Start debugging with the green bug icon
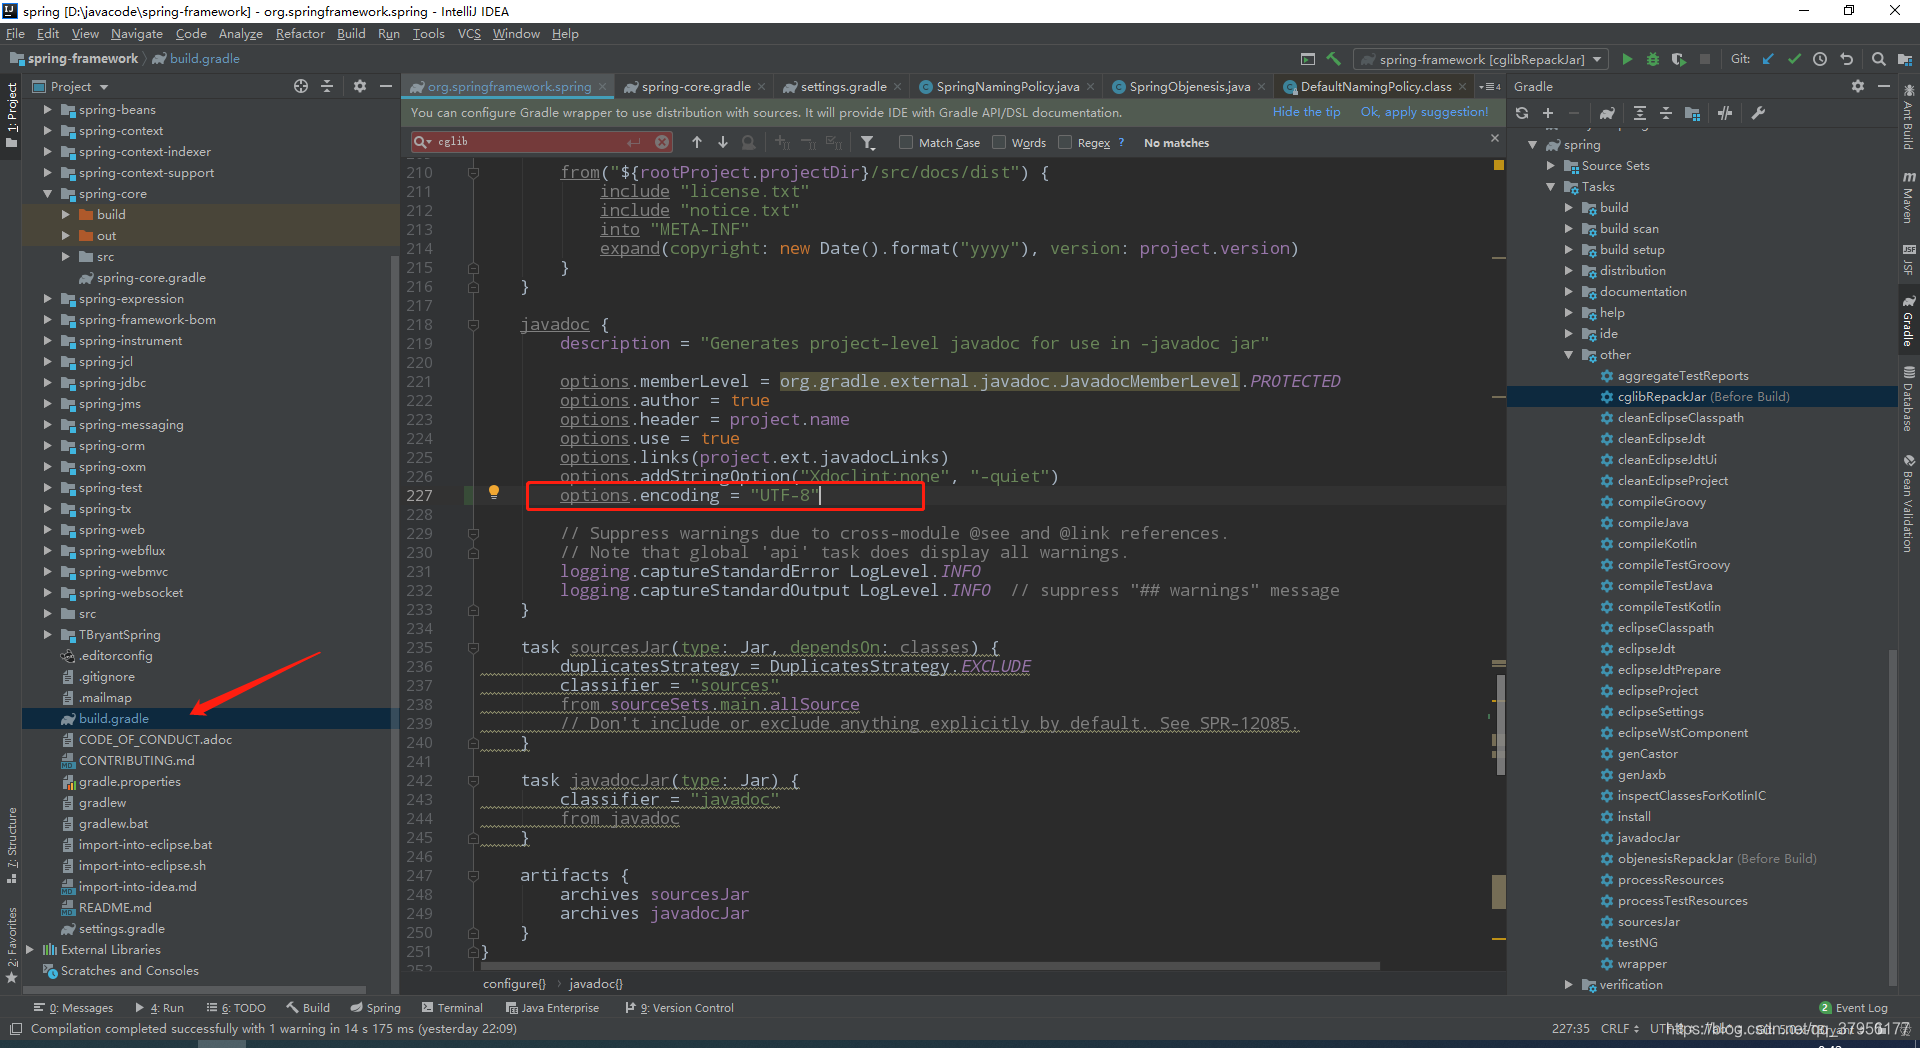1920x1048 pixels. coord(1653,59)
